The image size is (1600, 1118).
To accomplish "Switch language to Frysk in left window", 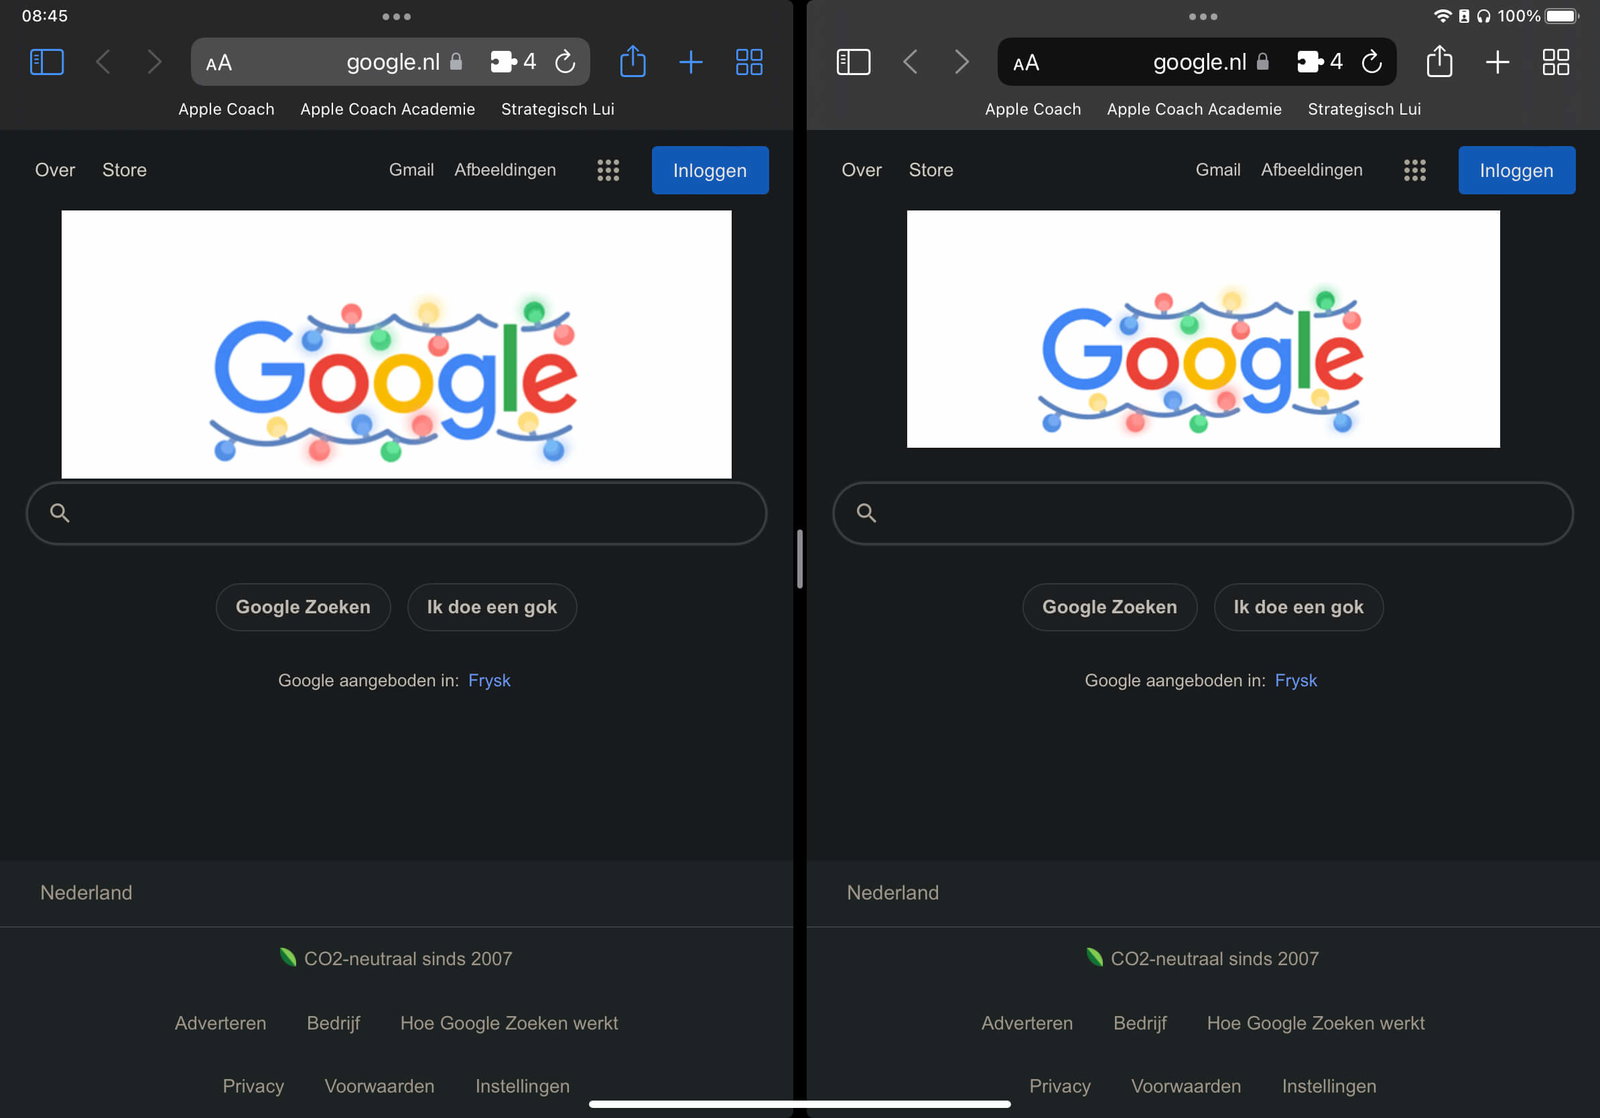I will [489, 681].
